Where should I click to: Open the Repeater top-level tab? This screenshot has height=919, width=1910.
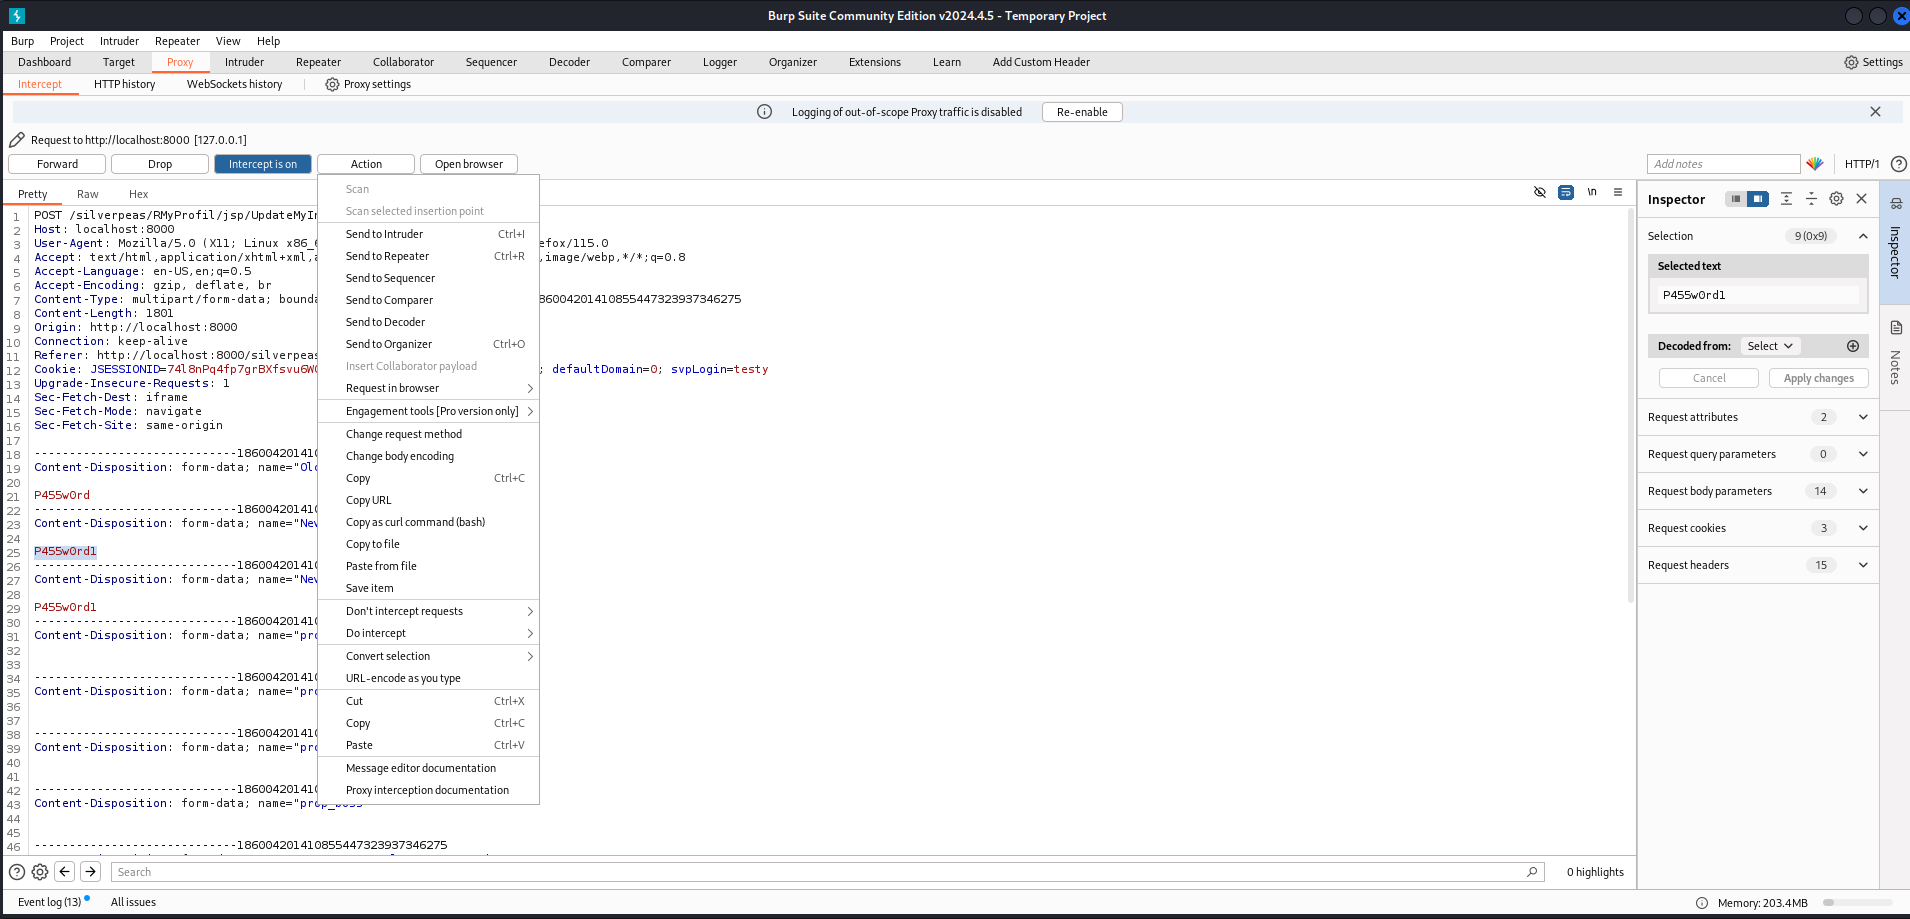(318, 62)
